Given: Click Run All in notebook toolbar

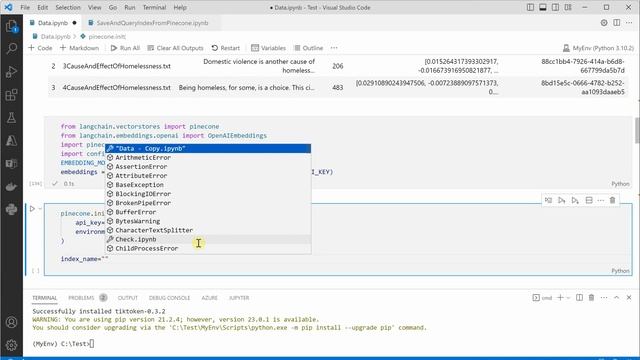Looking at the screenshot, I should [125, 48].
